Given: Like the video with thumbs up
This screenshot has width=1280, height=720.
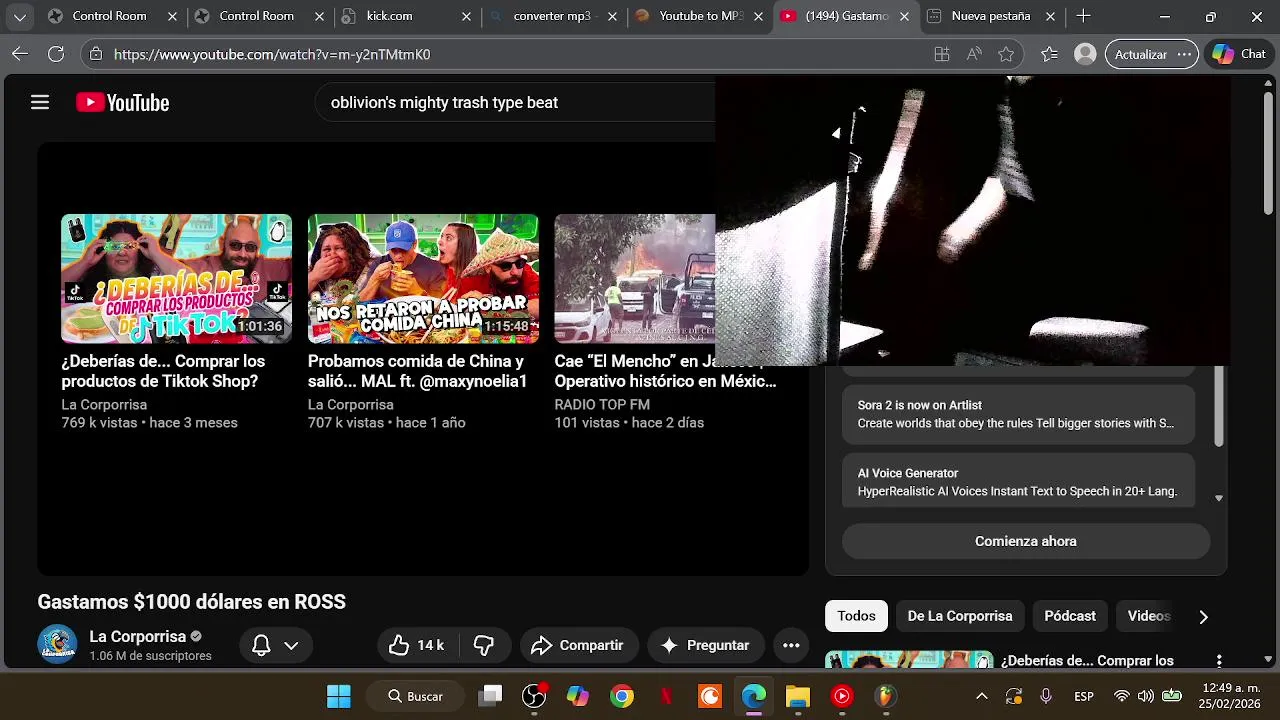Looking at the screenshot, I should click(416, 645).
